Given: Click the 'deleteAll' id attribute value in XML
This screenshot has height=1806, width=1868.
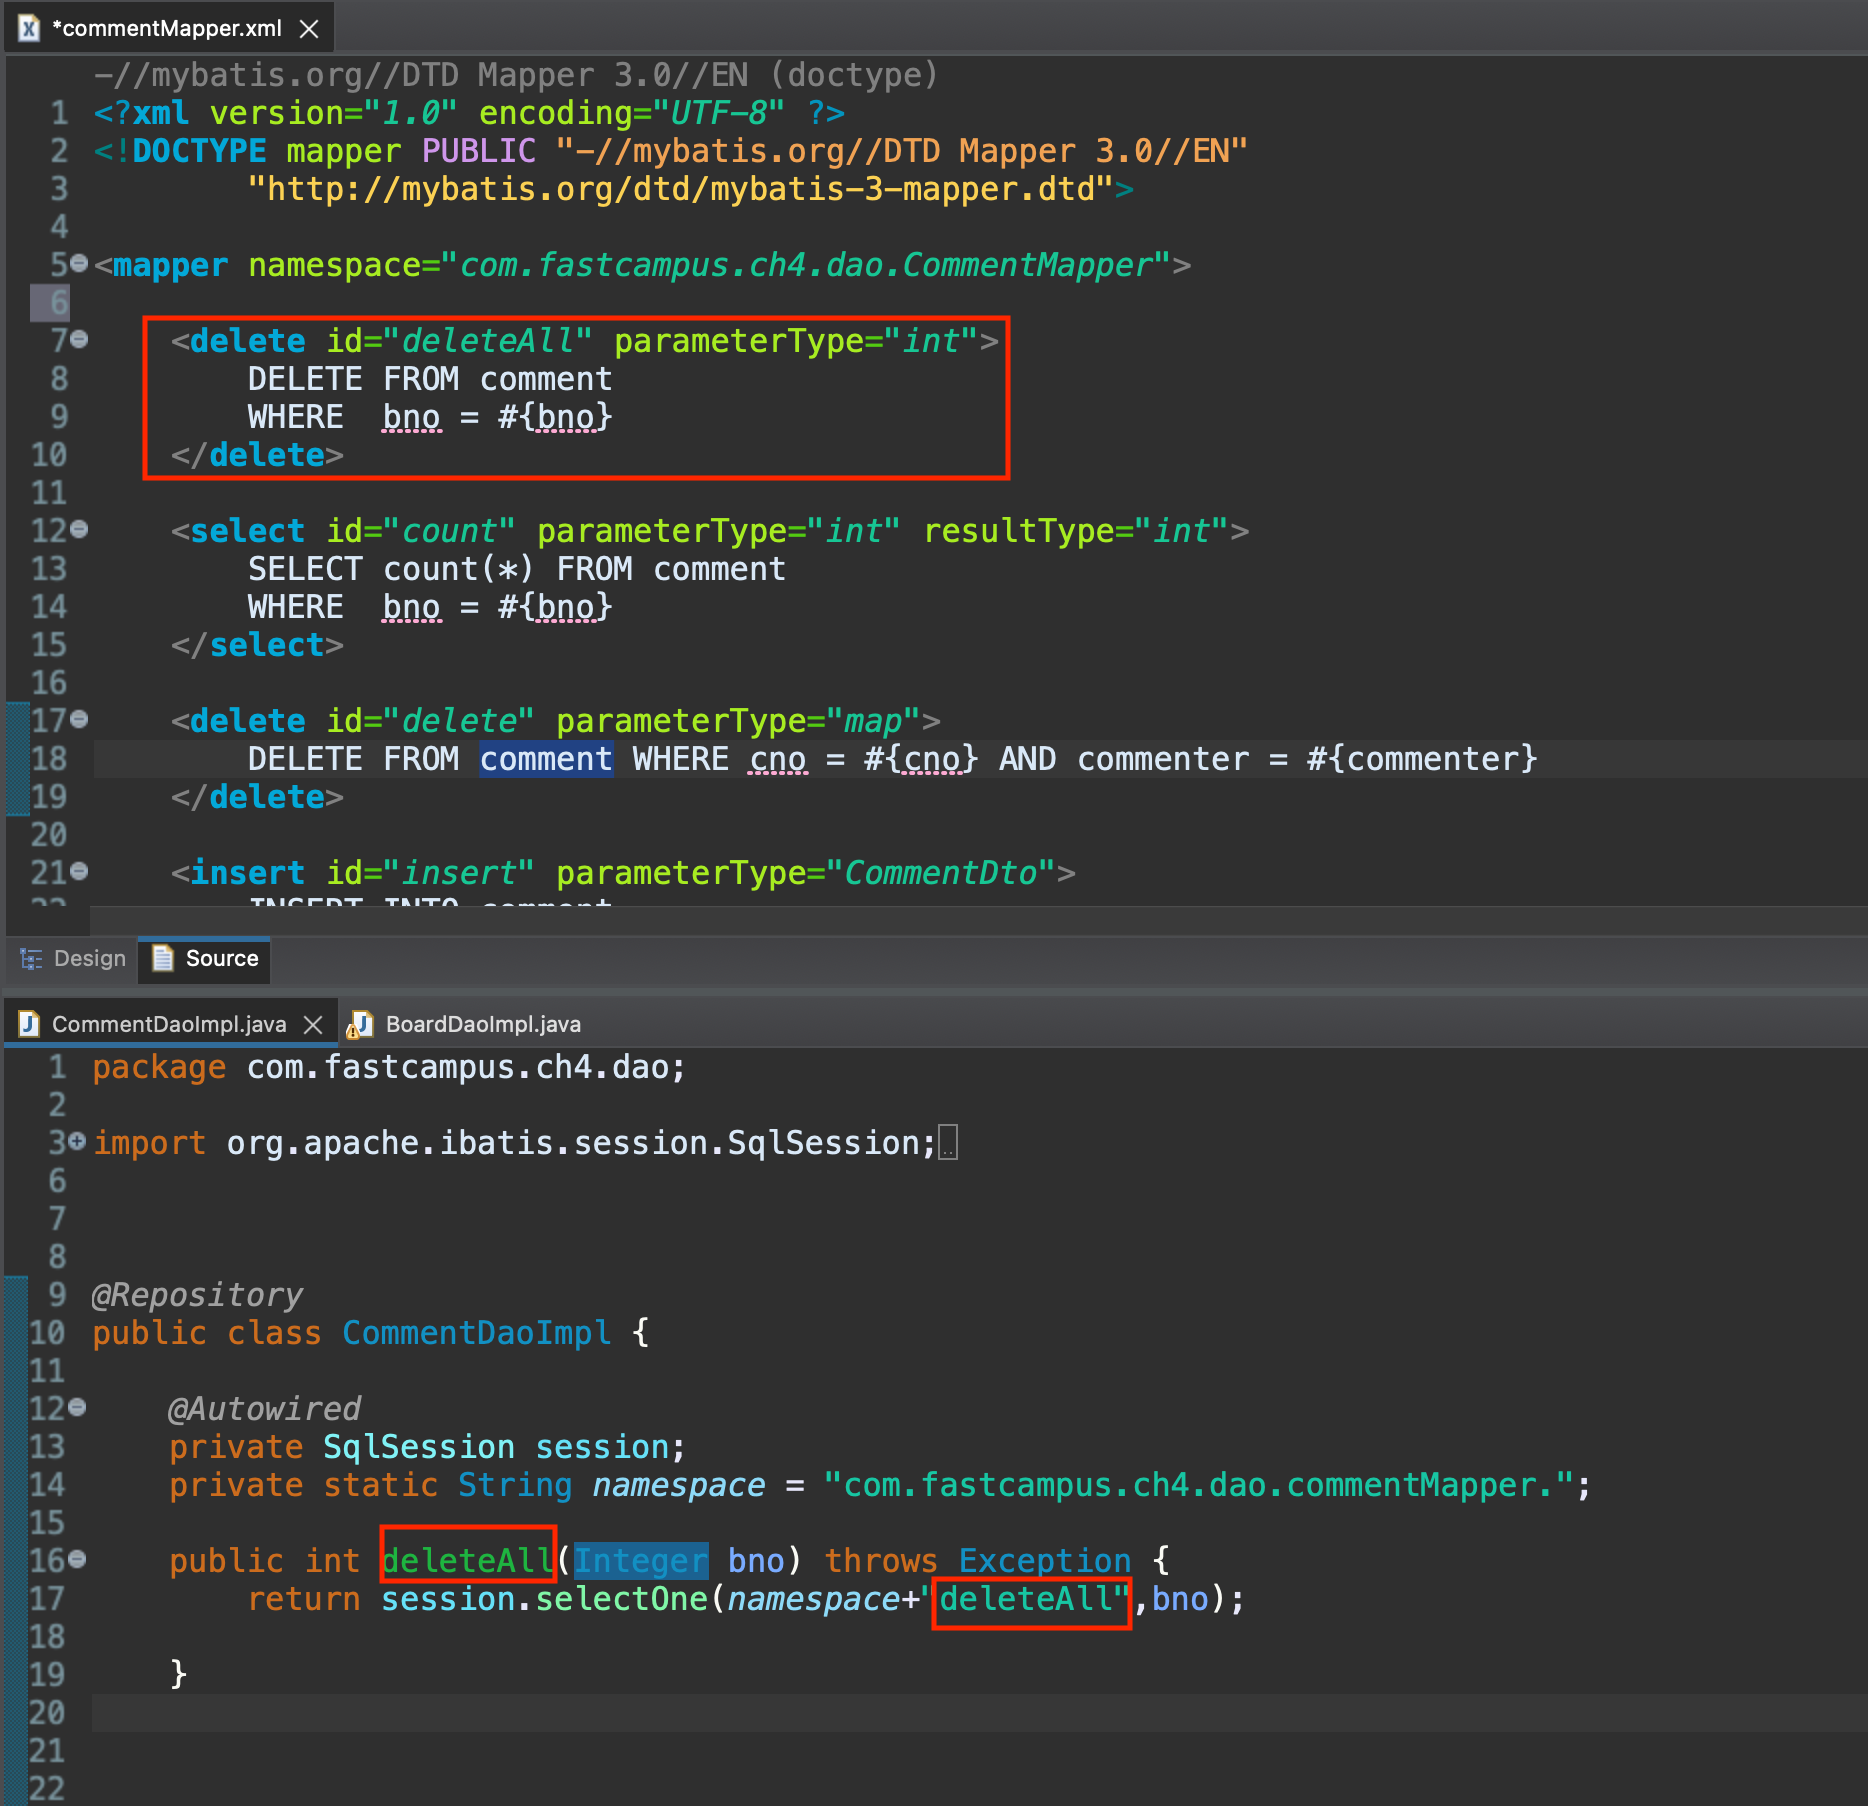Looking at the screenshot, I should [488, 341].
